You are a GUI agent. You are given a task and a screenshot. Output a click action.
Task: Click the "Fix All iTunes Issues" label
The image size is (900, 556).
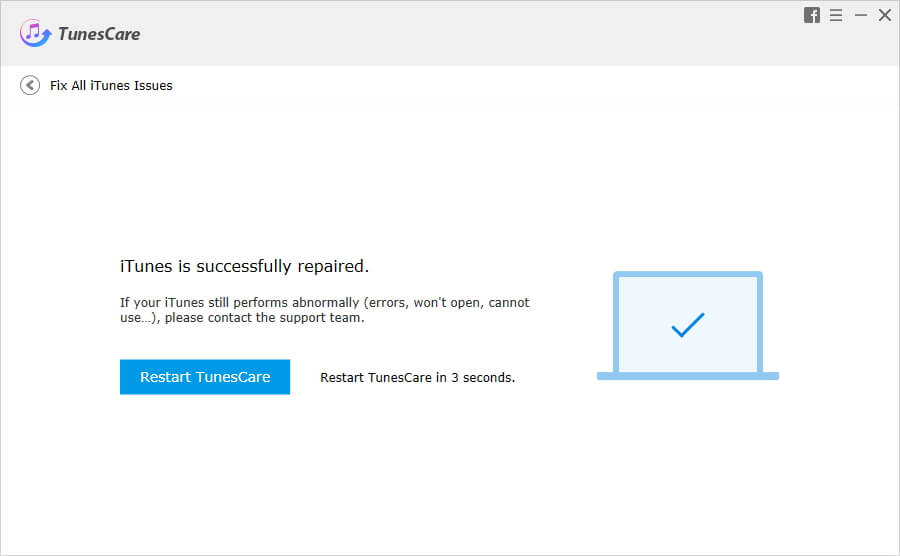111,85
